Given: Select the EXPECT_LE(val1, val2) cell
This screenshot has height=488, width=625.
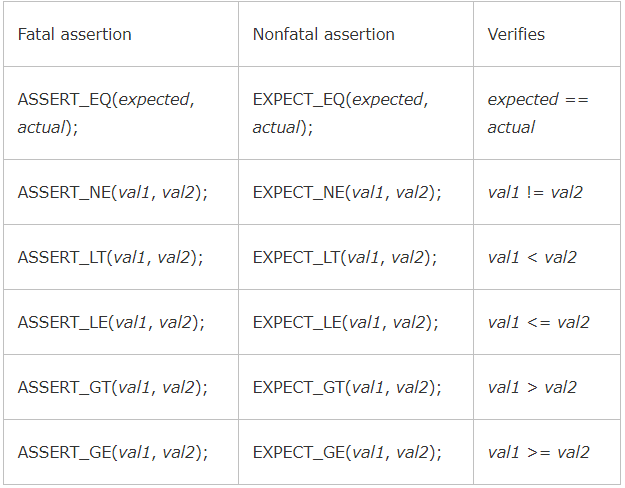Looking at the screenshot, I should [346, 322].
